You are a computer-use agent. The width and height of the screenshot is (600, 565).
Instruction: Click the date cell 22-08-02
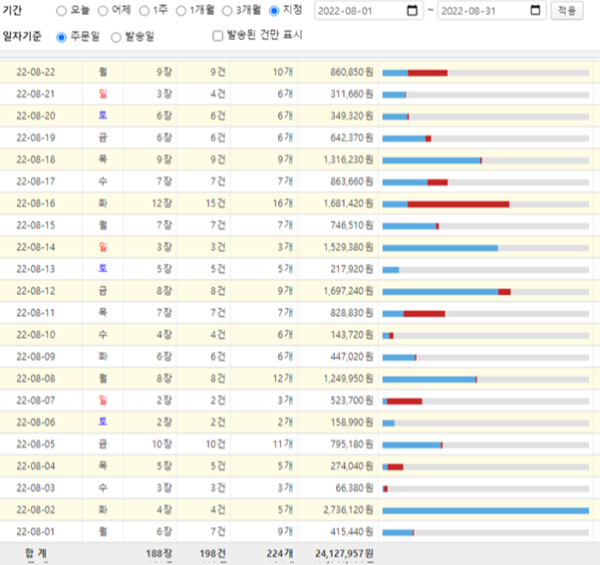click(36, 510)
